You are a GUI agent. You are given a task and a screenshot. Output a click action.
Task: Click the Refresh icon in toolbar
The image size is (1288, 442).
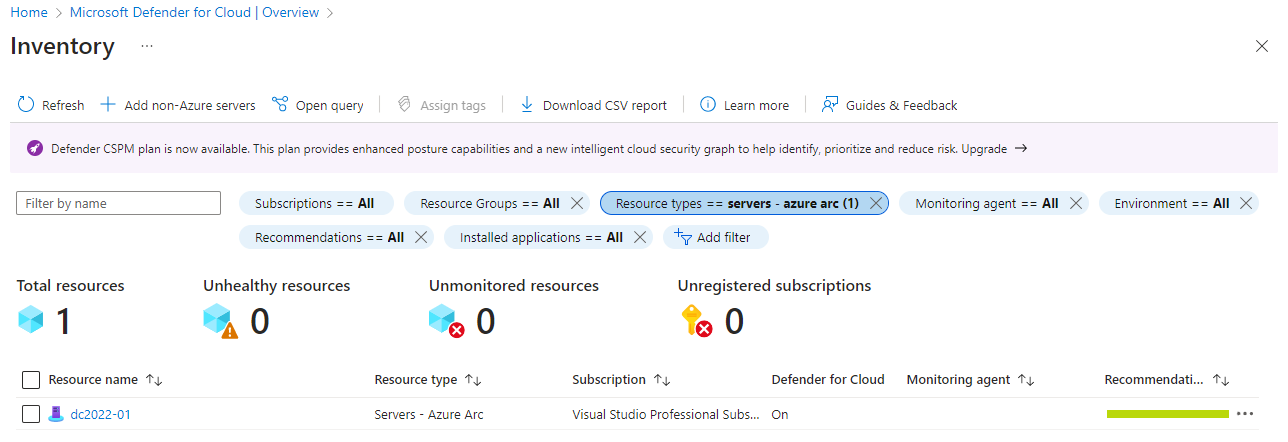click(26, 105)
